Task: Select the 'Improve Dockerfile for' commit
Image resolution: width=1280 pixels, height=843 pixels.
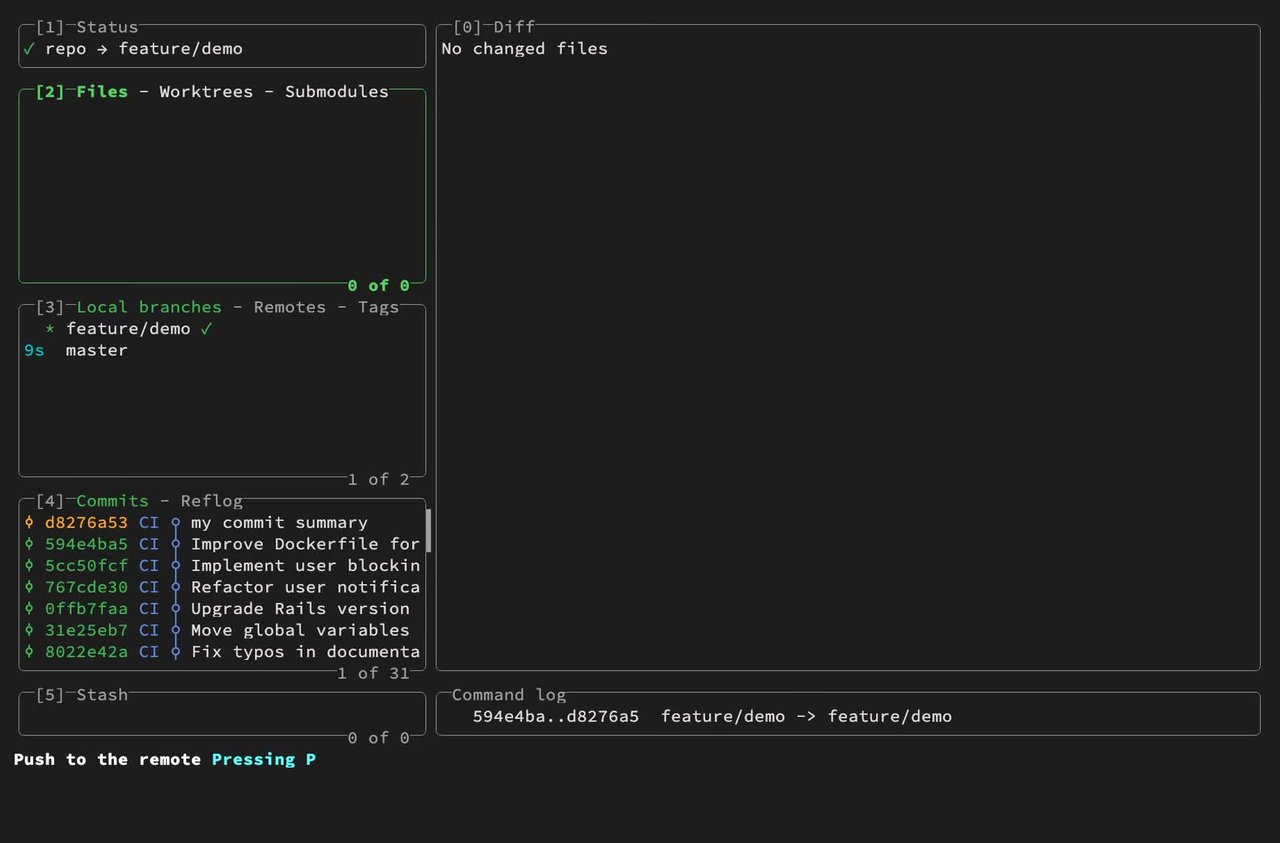Action: pyautogui.click(x=222, y=544)
